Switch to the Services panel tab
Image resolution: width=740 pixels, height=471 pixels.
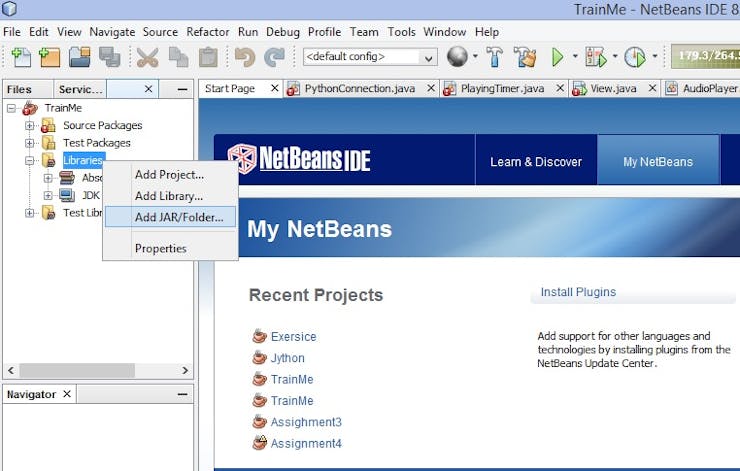[x=80, y=89]
